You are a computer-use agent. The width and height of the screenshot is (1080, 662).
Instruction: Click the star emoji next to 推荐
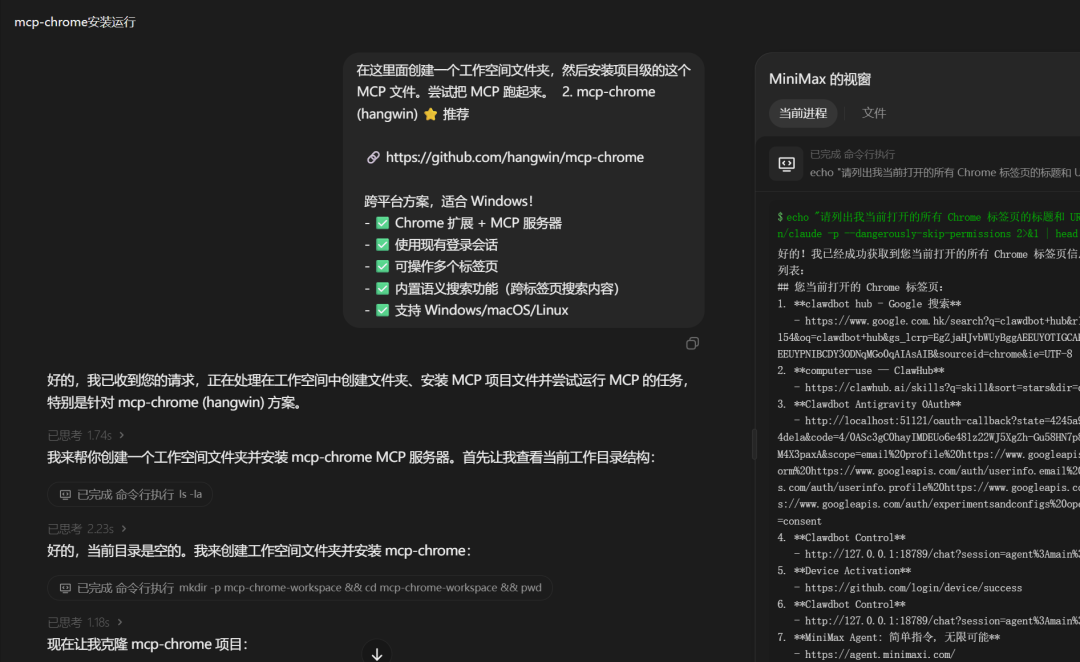coord(430,114)
